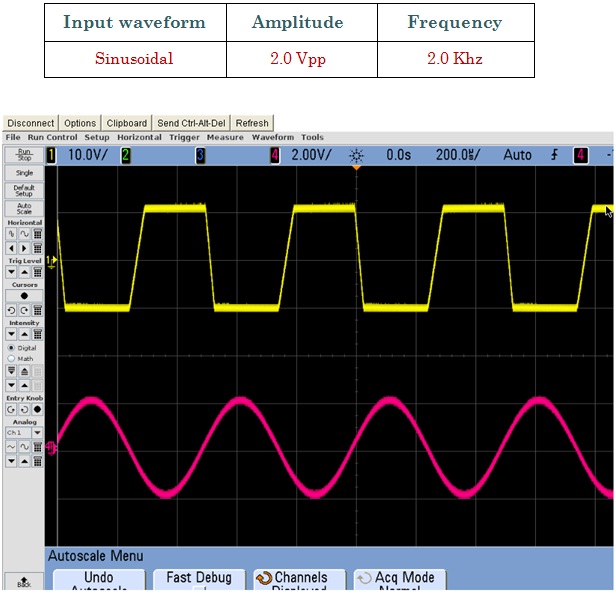Click the 200.0µs/ timebase readout
The image size is (616, 592).
(458, 155)
